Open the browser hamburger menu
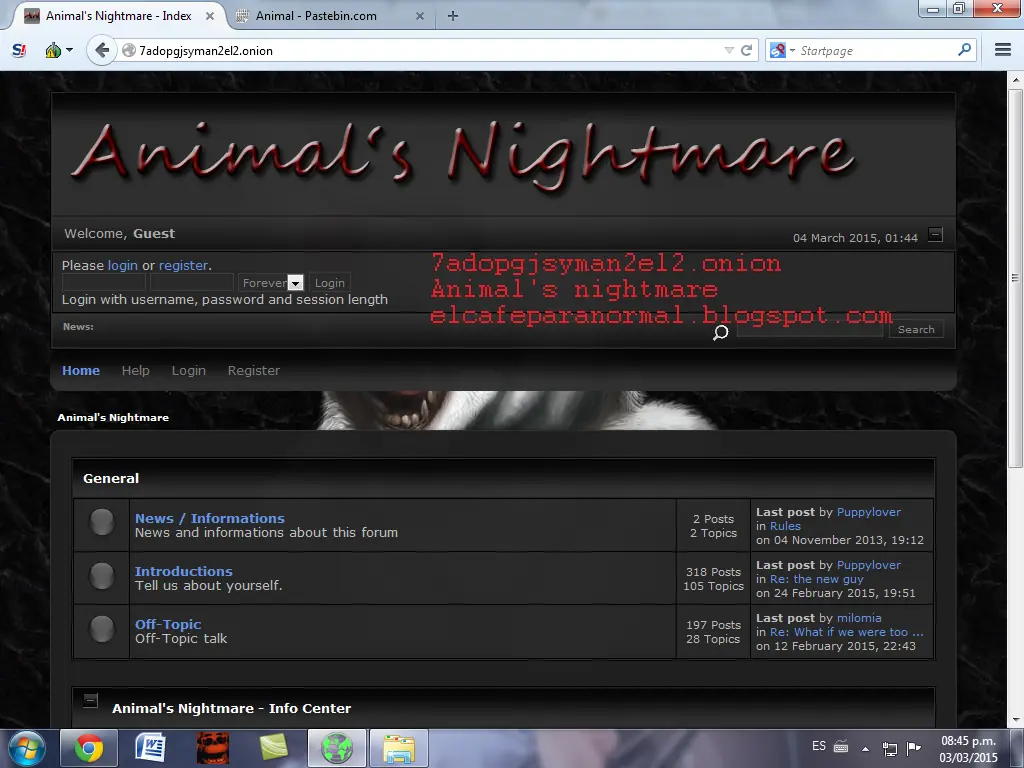 click(1002, 50)
